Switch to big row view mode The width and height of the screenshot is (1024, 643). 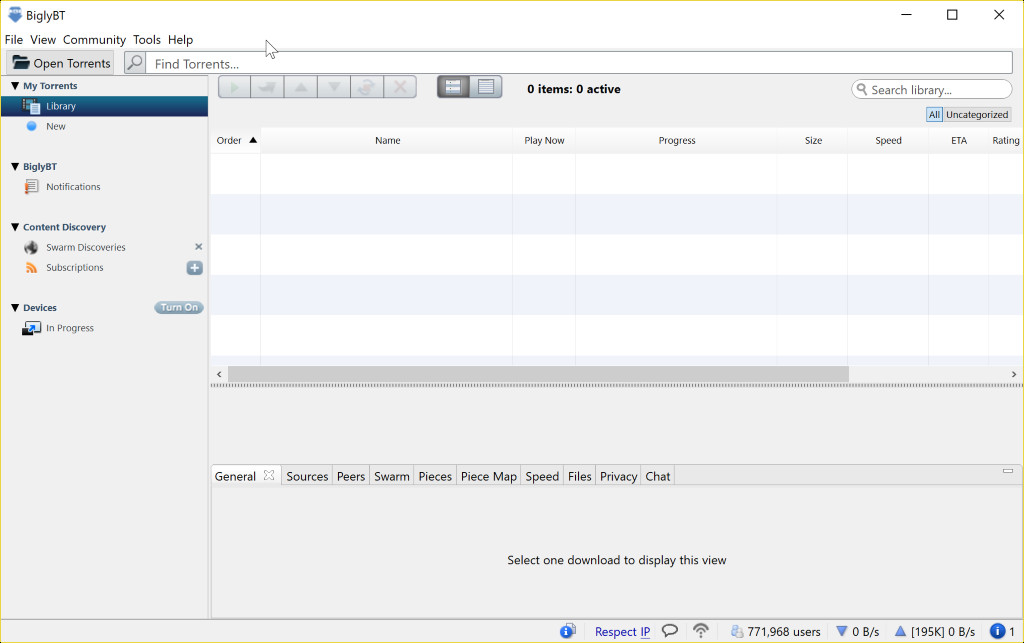point(453,87)
